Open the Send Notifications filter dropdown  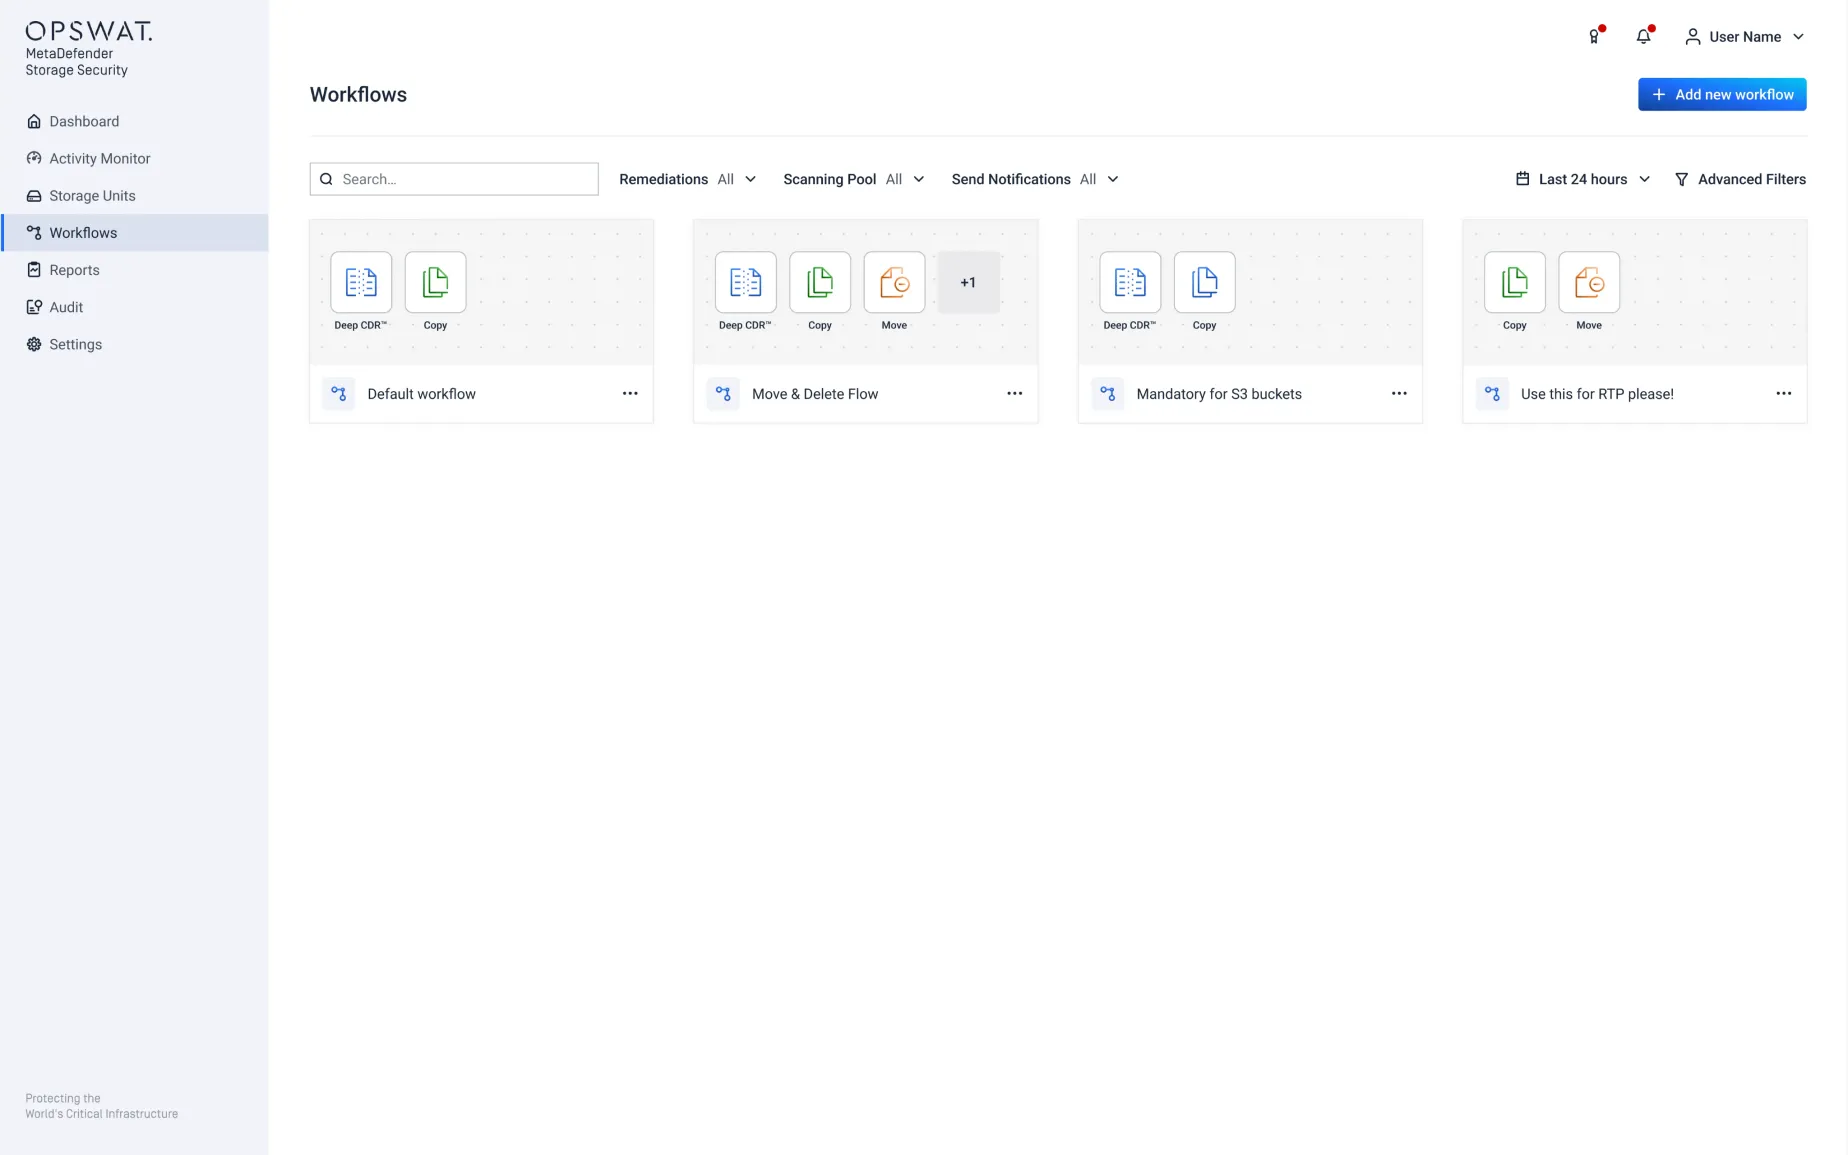(1034, 180)
